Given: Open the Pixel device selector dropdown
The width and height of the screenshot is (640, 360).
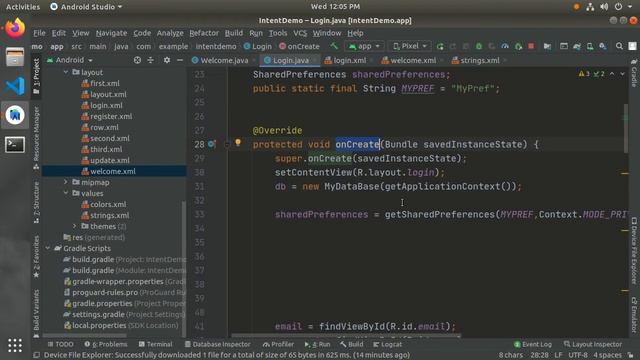Looking at the screenshot, I should click(409, 46).
